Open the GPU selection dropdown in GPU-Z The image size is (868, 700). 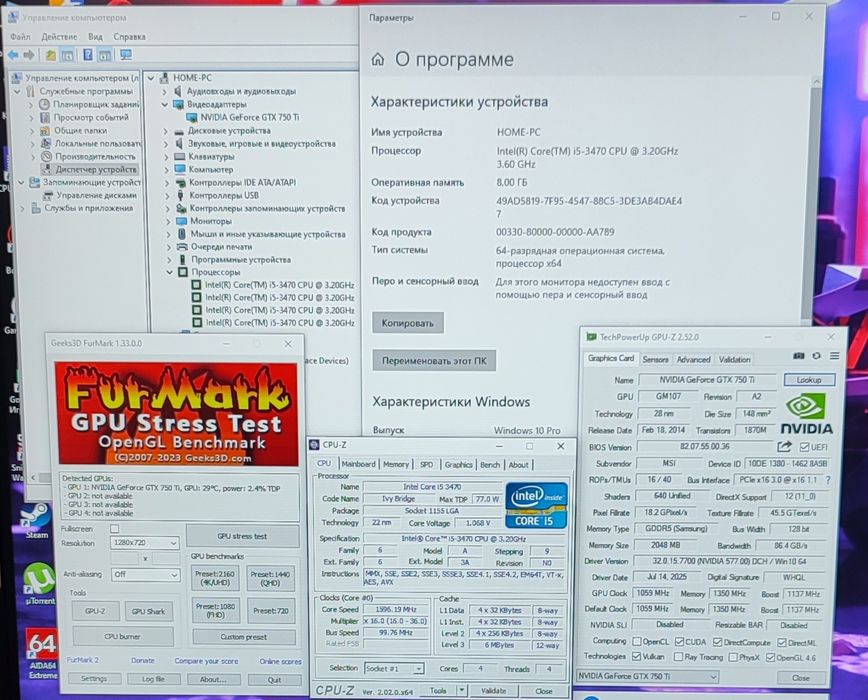pyautogui.click(x=647, y=676)
